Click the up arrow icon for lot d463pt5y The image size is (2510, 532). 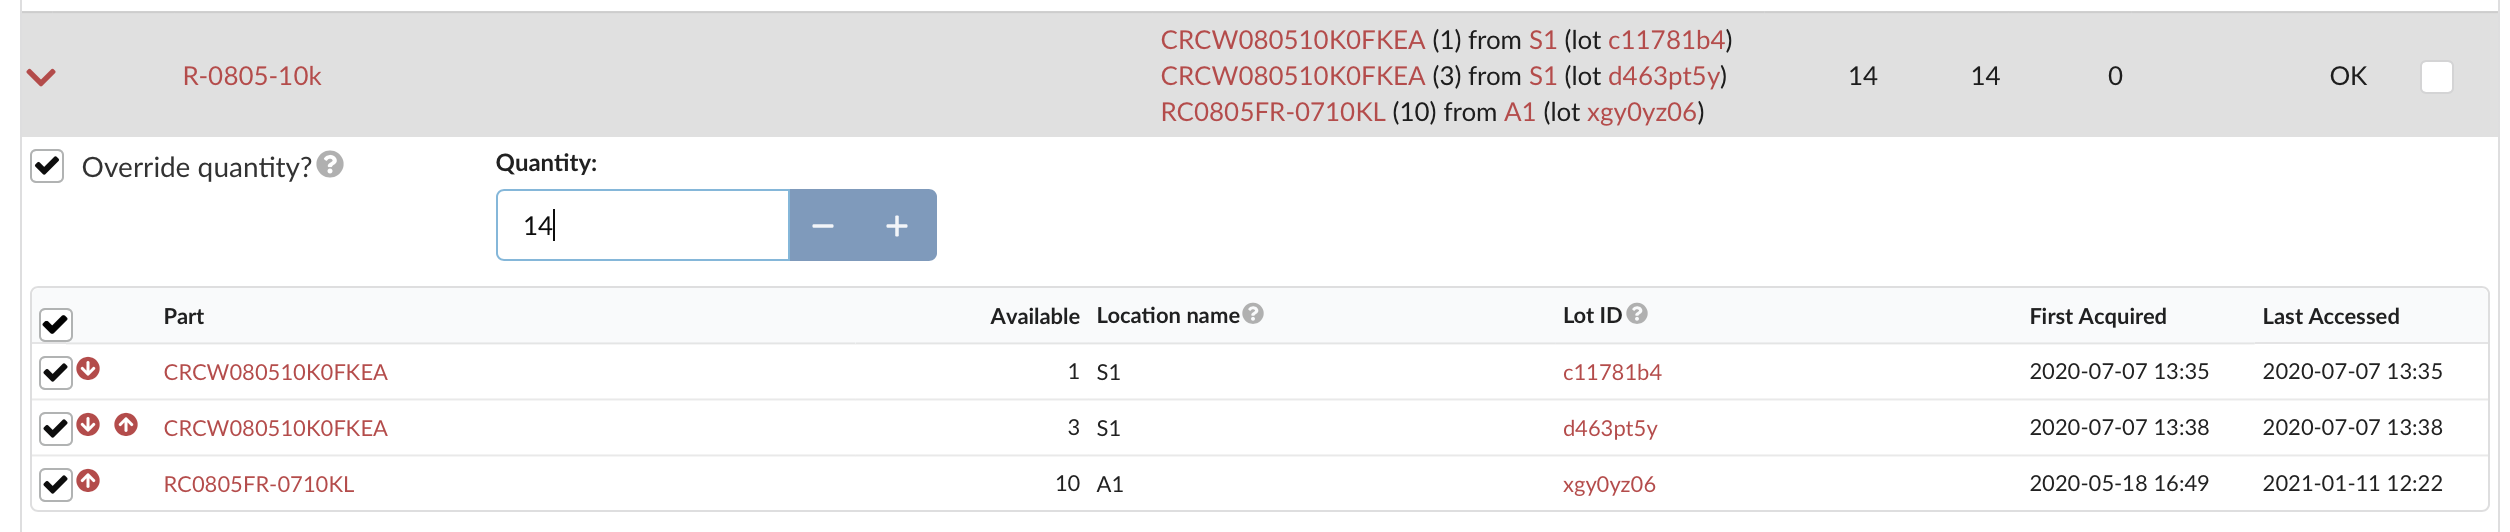[x=126, y=425]
